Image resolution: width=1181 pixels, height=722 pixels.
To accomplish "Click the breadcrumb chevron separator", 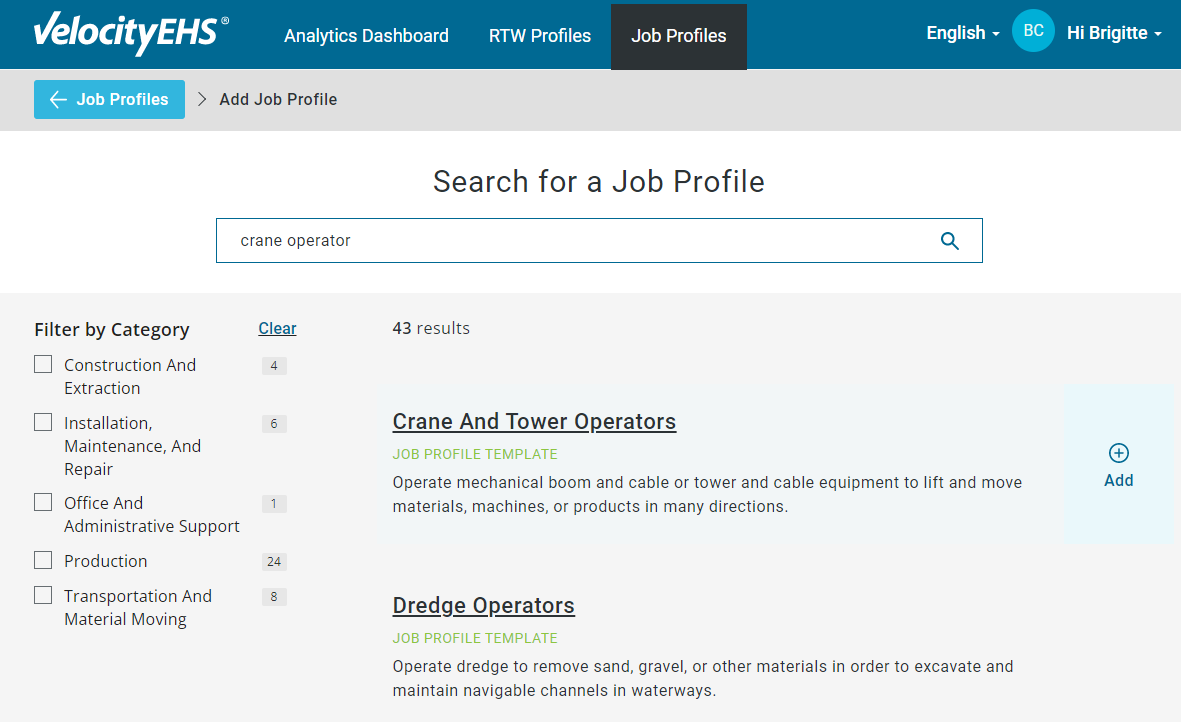I will tap(202, 99).
